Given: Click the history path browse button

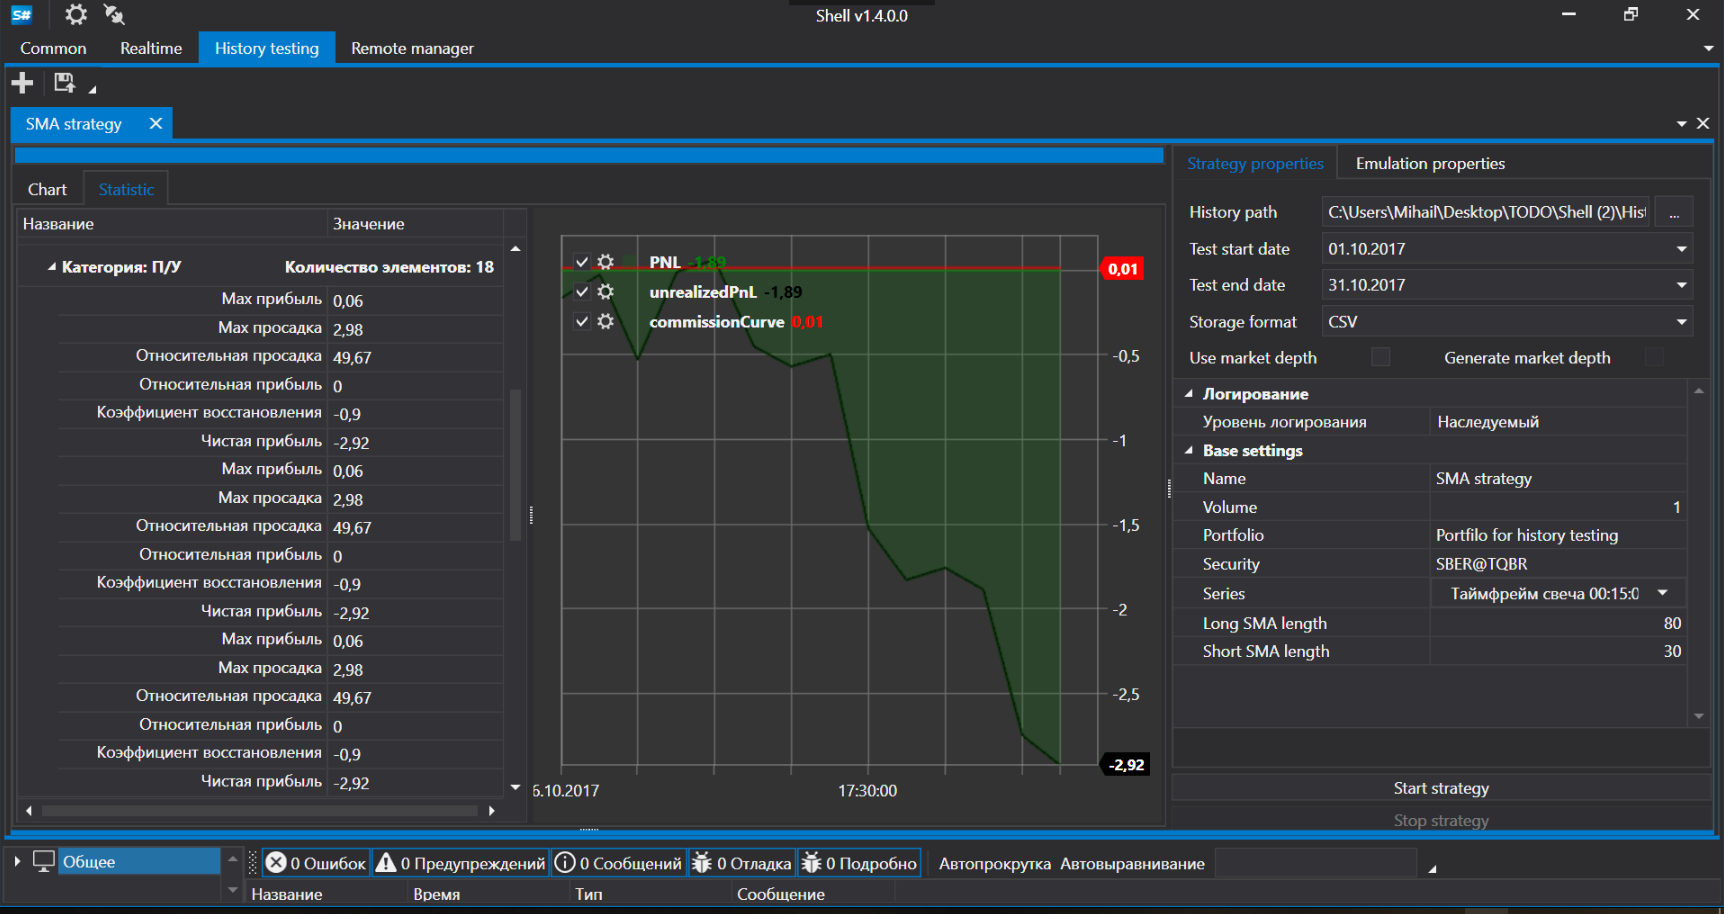Looking at the screenshot, I should (1673, 213).
